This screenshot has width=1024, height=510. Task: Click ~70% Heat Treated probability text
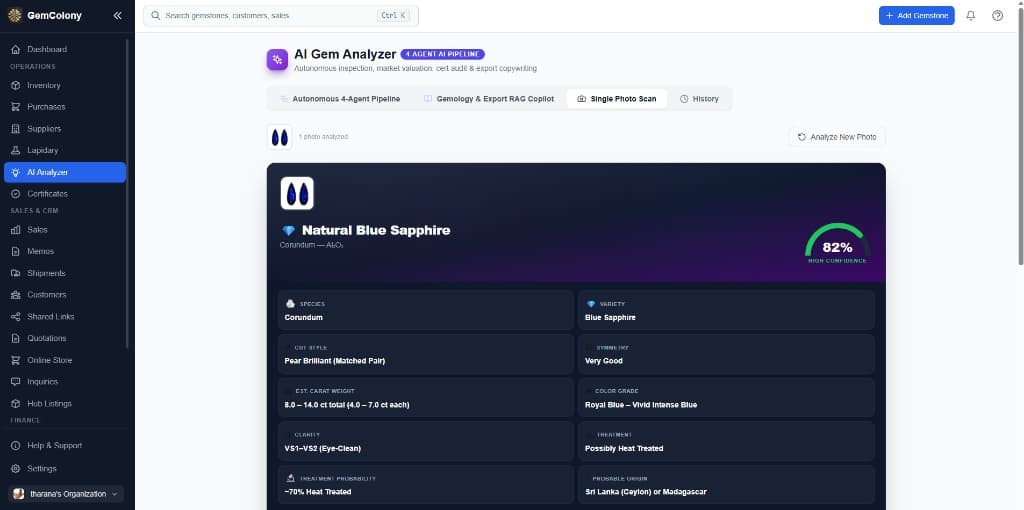tap(318, 492)
